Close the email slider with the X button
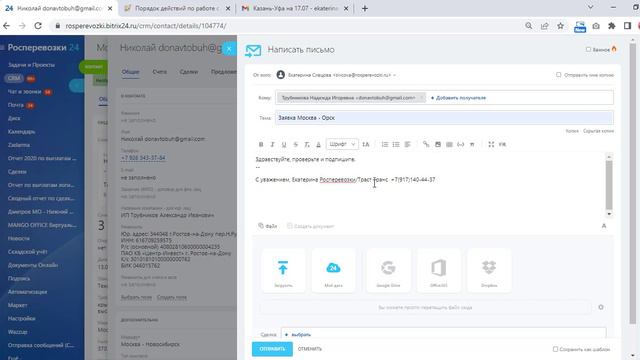This screenshot has width=640, height=360. (x=229, y=49)
